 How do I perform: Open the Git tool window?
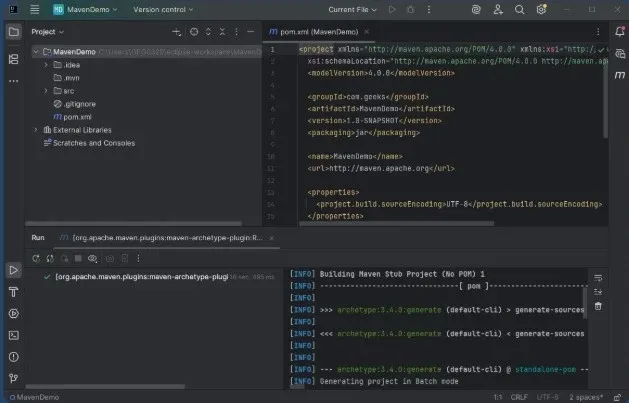click(x=14, y=378)
